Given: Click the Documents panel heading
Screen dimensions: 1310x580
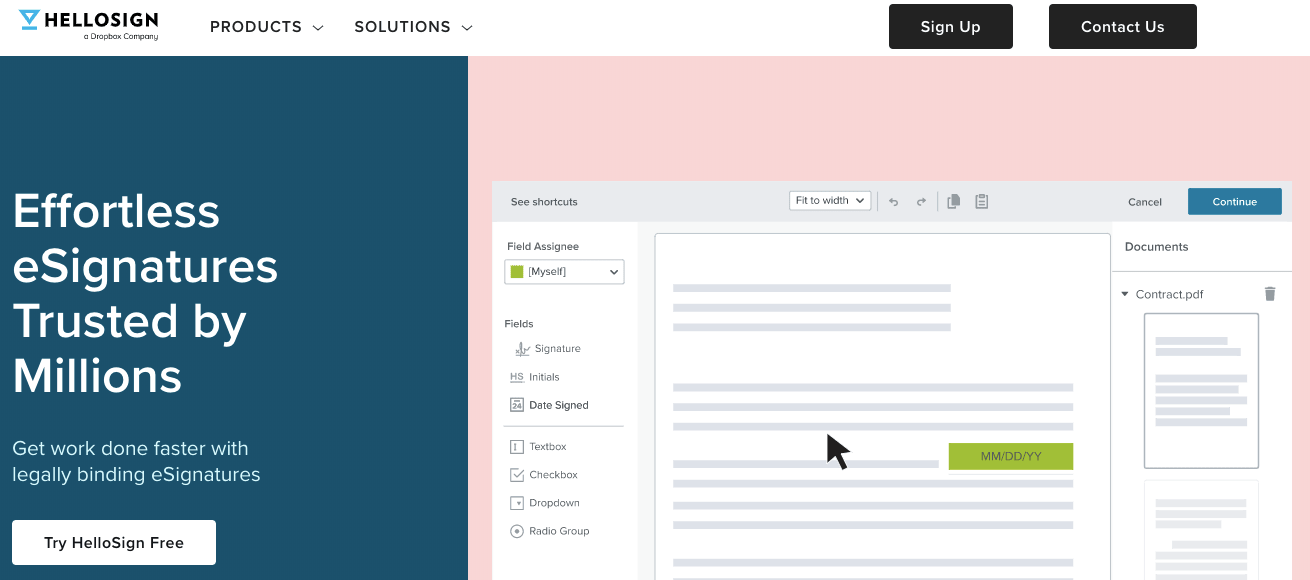Looking at the screenshot, I should tap(1157, 247).
